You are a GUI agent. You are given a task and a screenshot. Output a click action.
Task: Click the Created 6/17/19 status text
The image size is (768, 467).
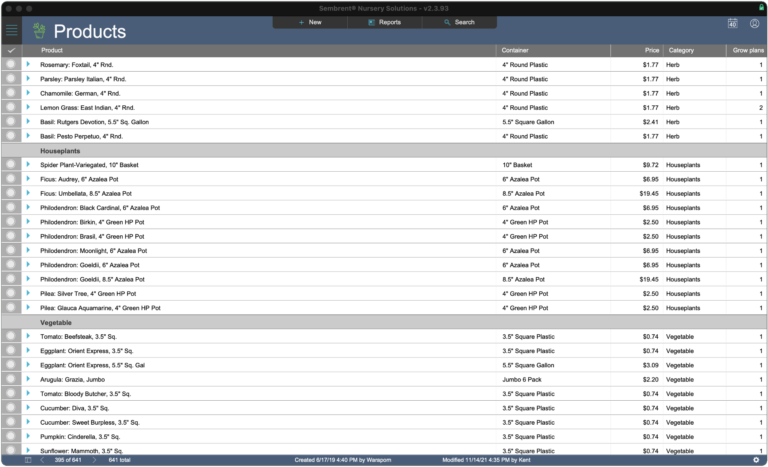point(342,460)
